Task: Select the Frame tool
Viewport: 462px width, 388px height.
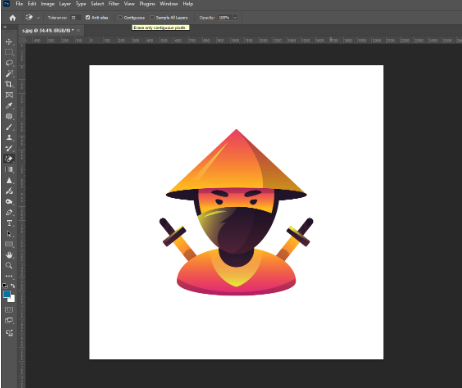Action: coord(9,95)
